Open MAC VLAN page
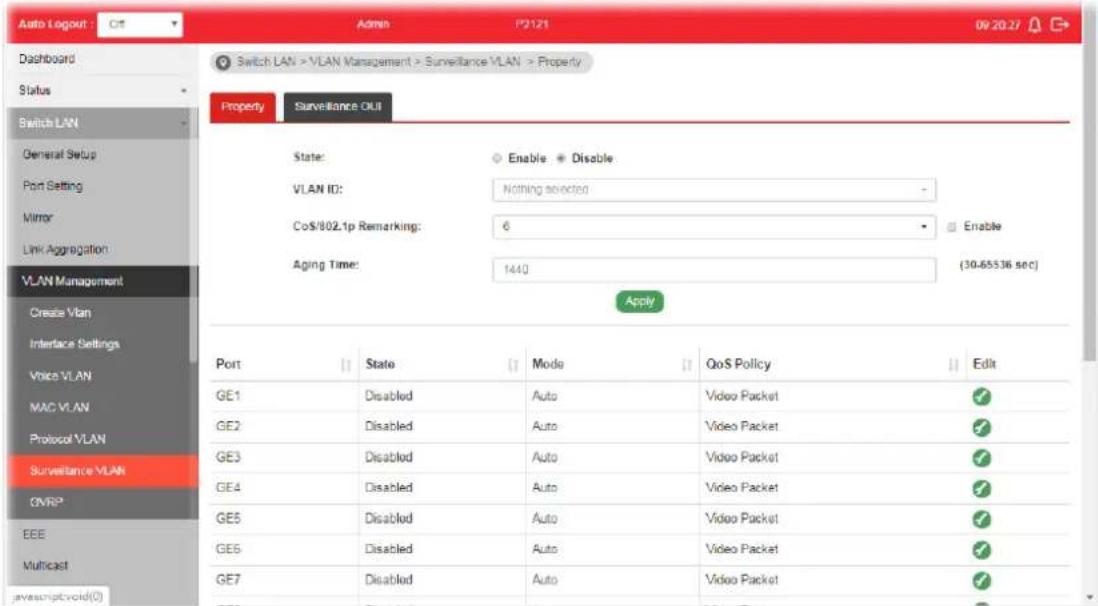1098x606 pixels. click(x=59, y=408)
